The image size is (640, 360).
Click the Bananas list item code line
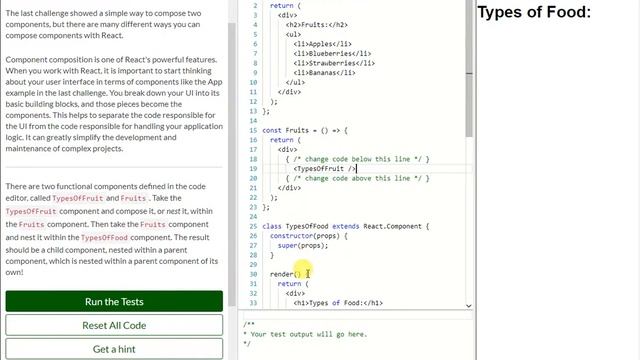324,73
